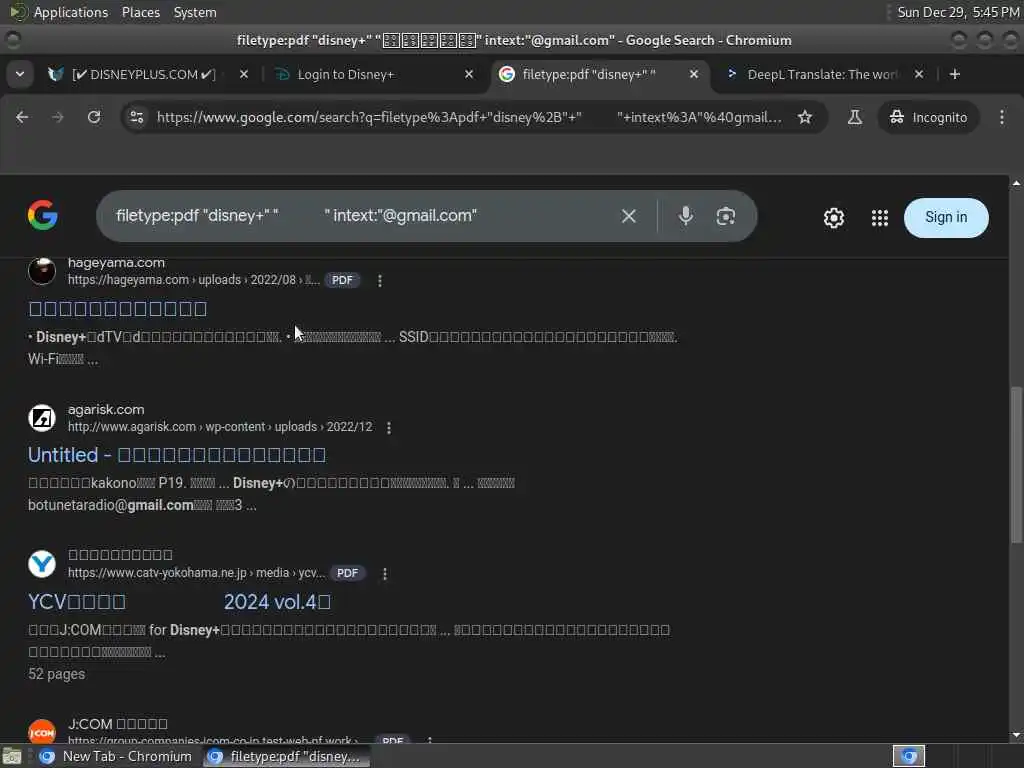Viewport: 1024px width, 768px height.
Task: Open Google quick settings gear
Action: [x=833, y=217]
